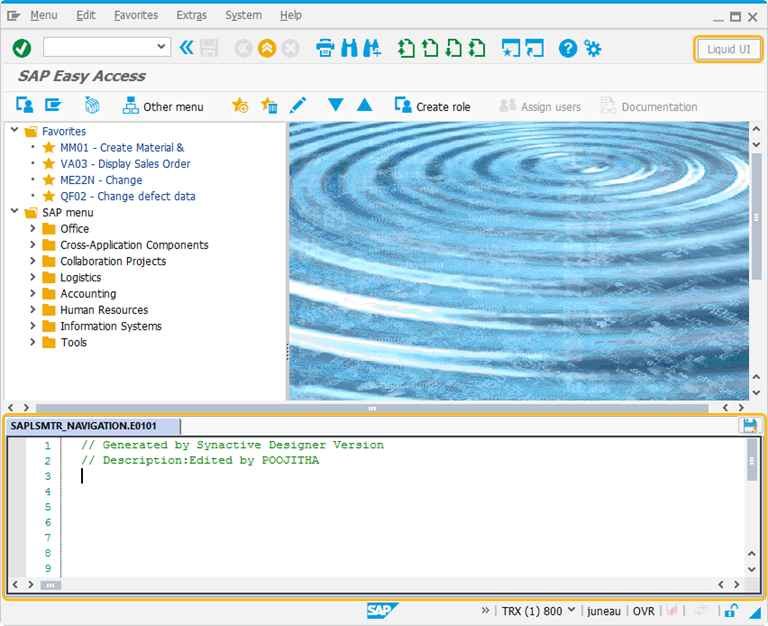This screenshot has height=626, width=768.
Task: Click the OVR indicator in status bar
Action: click(x=643, y=611)
